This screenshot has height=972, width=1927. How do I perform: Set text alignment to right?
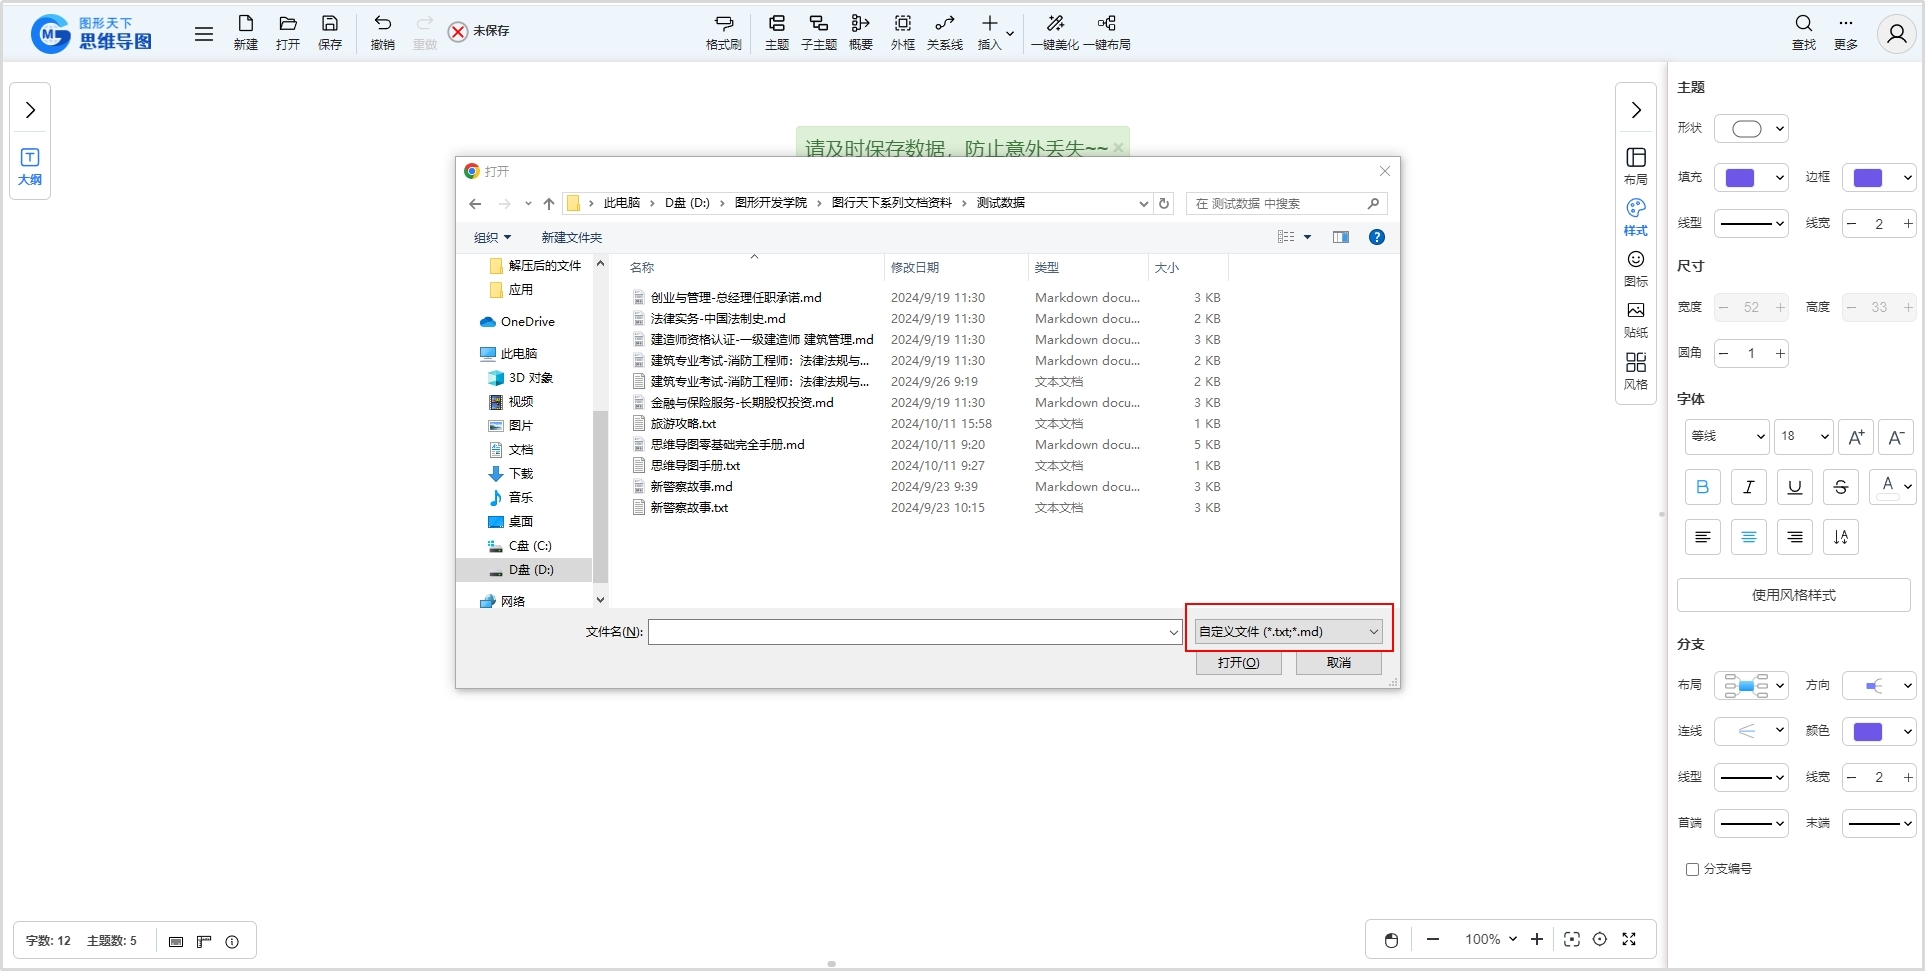tap(1794, 537)
